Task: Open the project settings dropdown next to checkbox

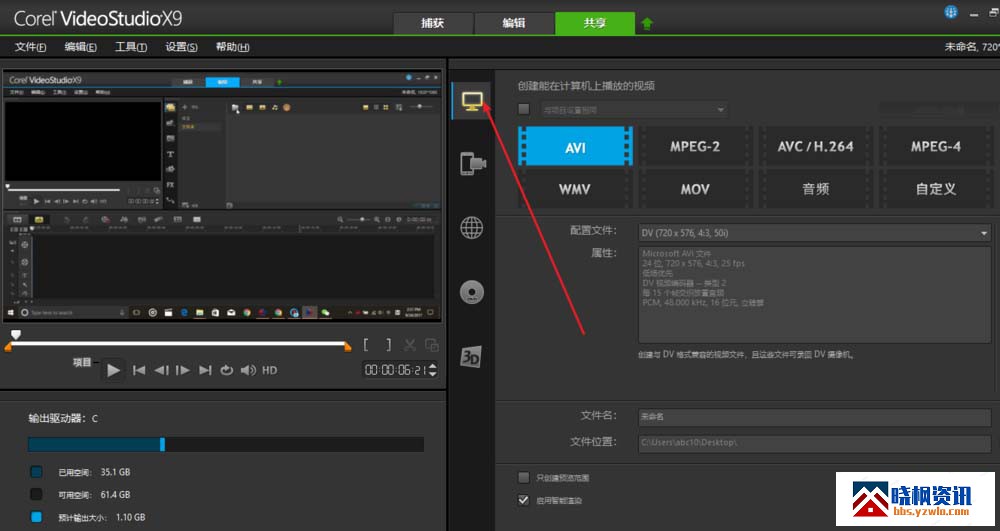Action: tap(634, 110)
